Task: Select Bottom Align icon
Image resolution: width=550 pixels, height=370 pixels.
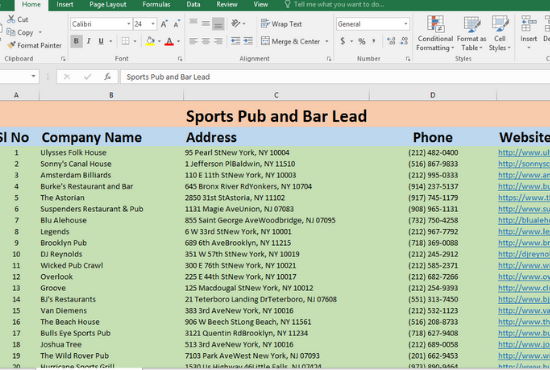Action: point(218,23)
